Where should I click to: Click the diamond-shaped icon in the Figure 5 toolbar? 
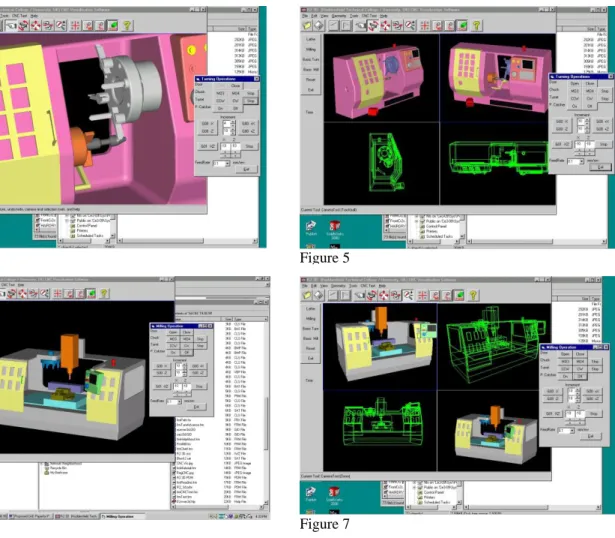319,25
